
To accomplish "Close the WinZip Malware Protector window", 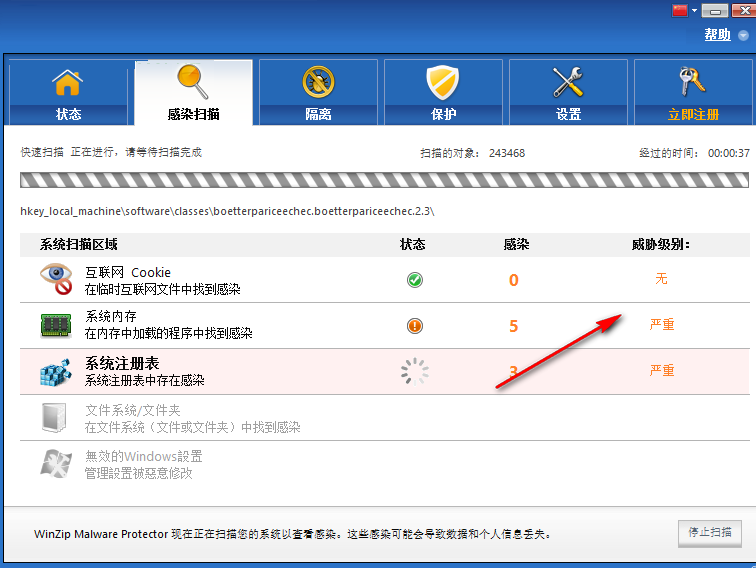I will point(744,11).
